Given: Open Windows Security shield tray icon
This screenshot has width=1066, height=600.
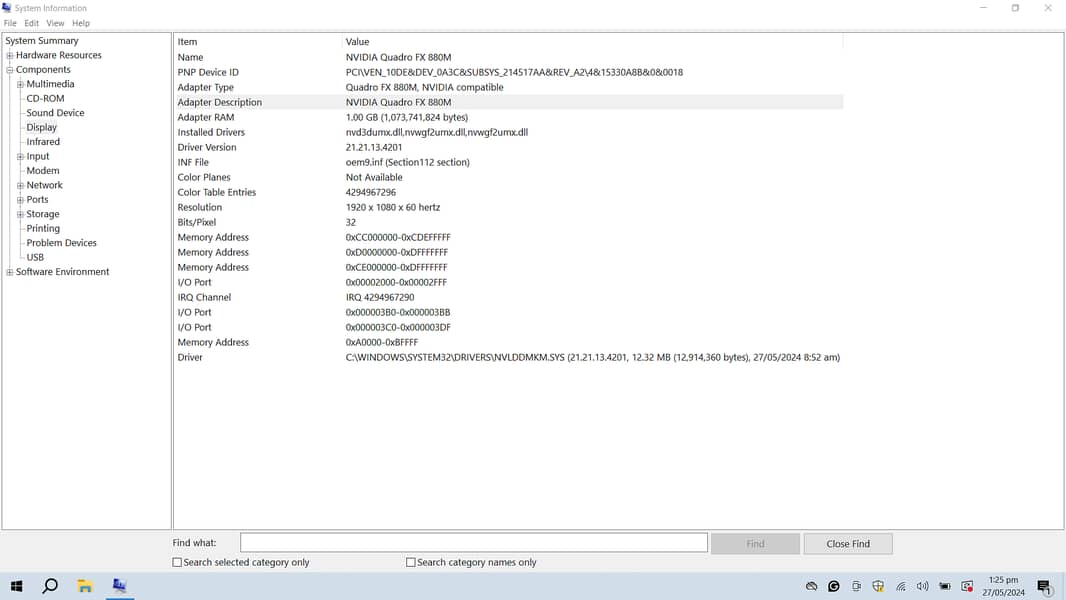Looking at the screenshot, I should pos(878,587).
